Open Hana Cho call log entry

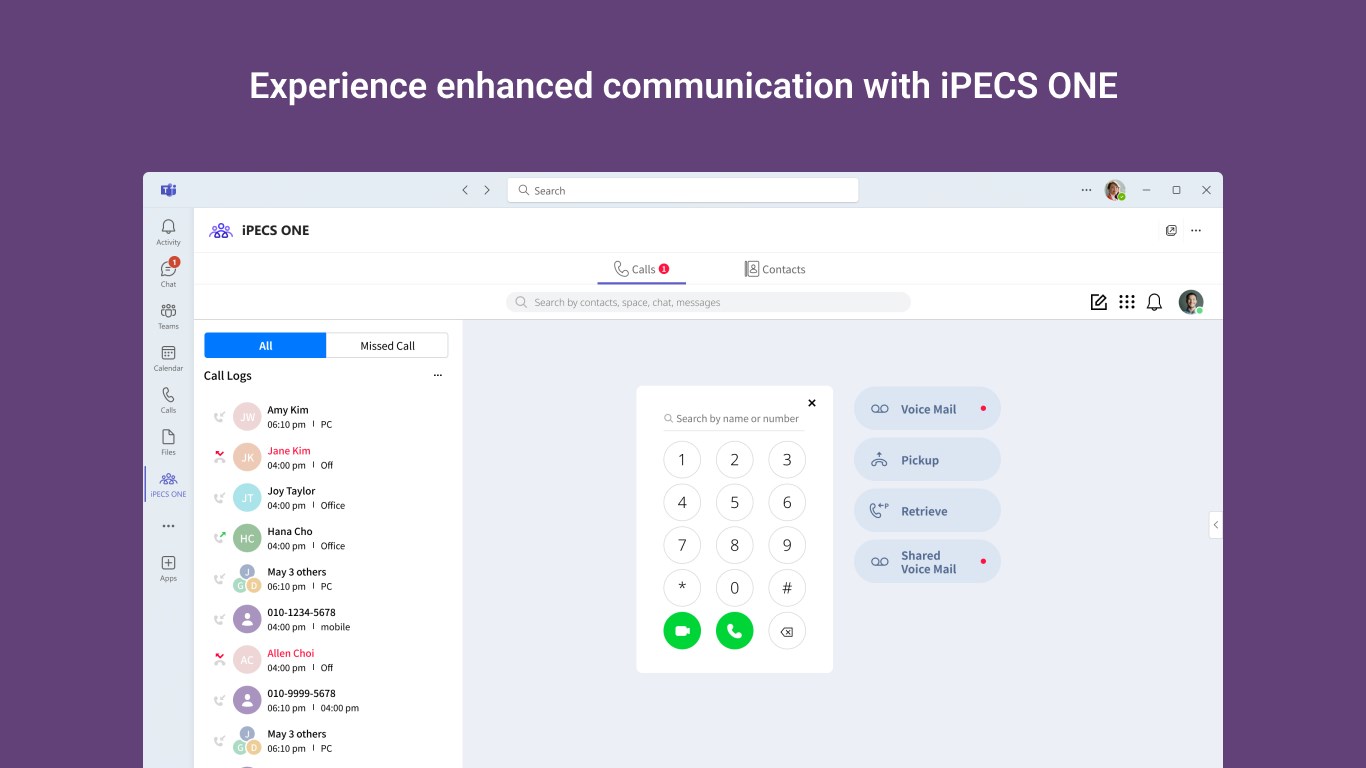click(328, 538)
